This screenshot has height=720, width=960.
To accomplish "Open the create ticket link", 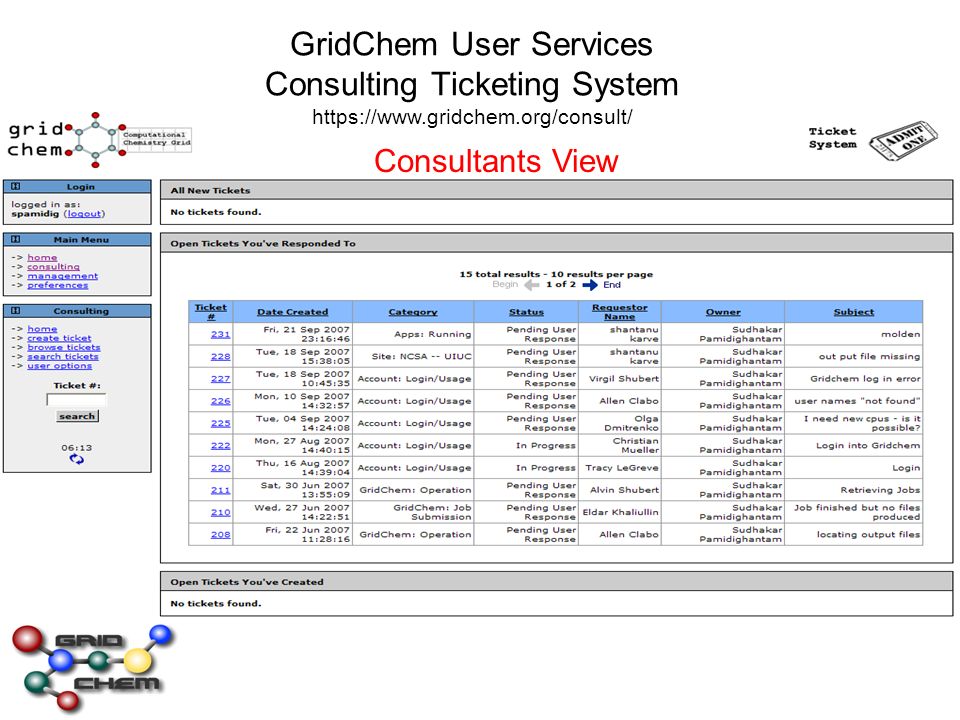I will coord(59,338).
